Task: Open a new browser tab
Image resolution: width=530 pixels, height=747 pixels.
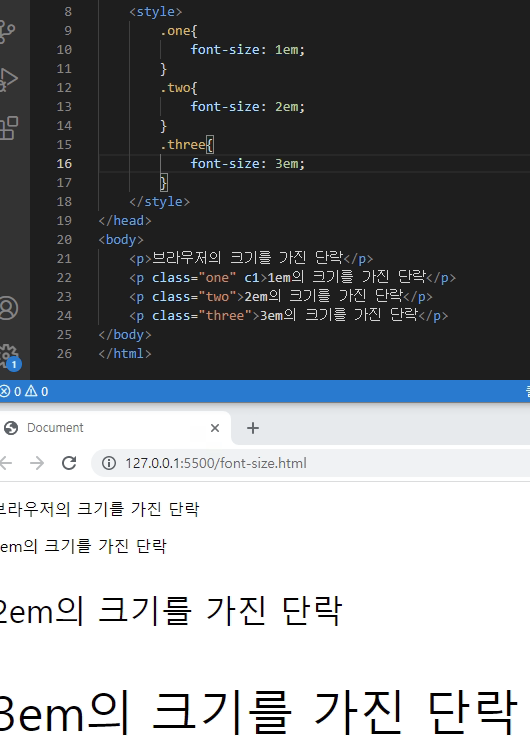Action: coord(253,428)
